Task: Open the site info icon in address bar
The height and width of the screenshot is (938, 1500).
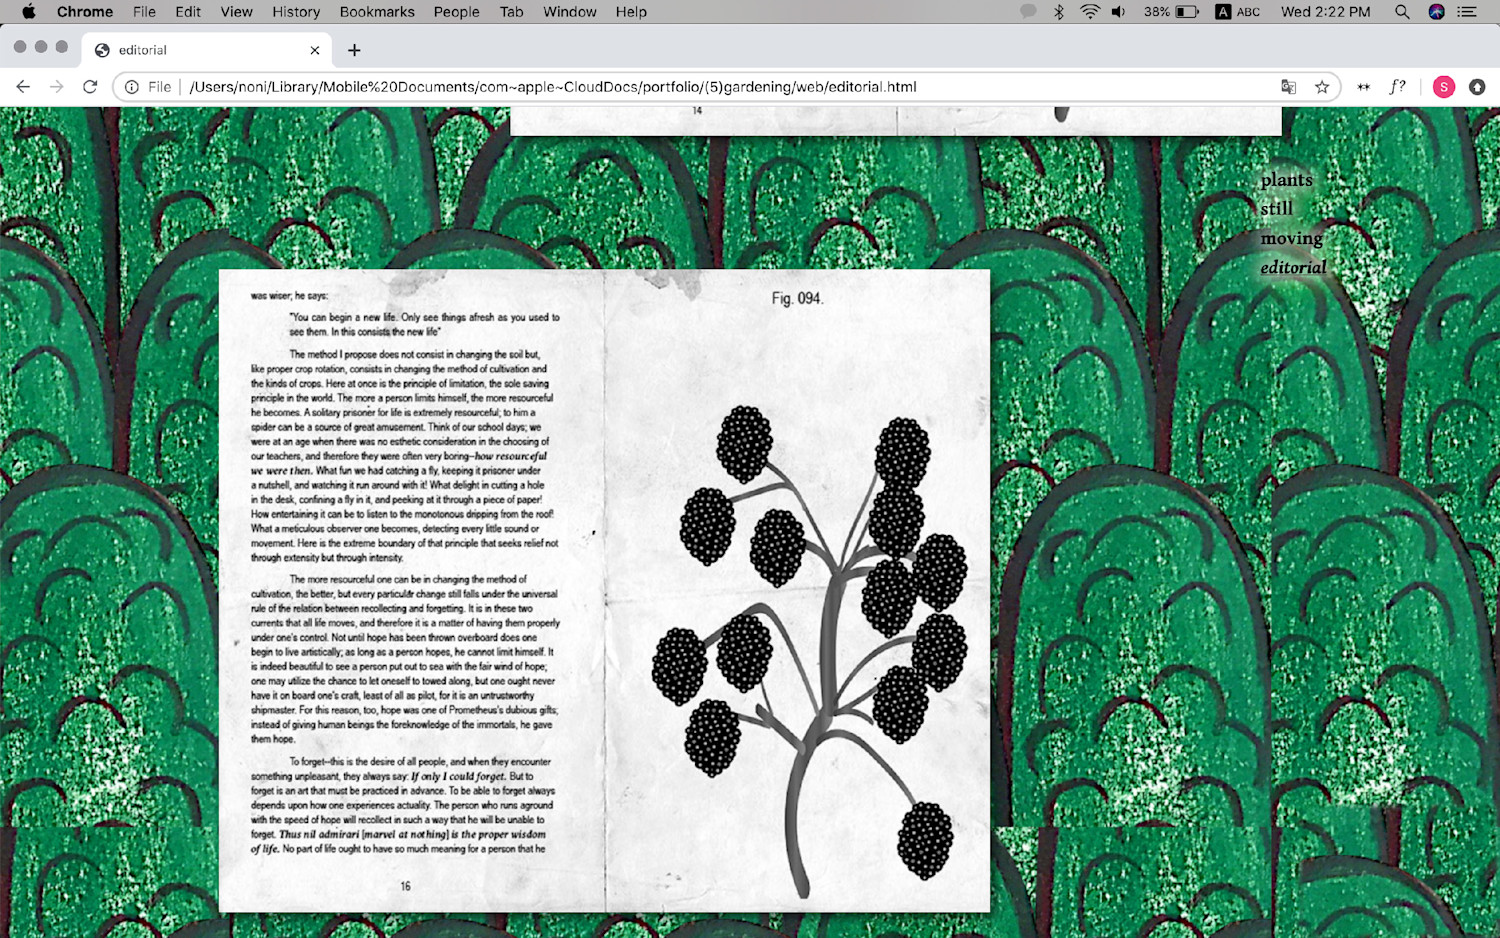Action: (131, 87)
